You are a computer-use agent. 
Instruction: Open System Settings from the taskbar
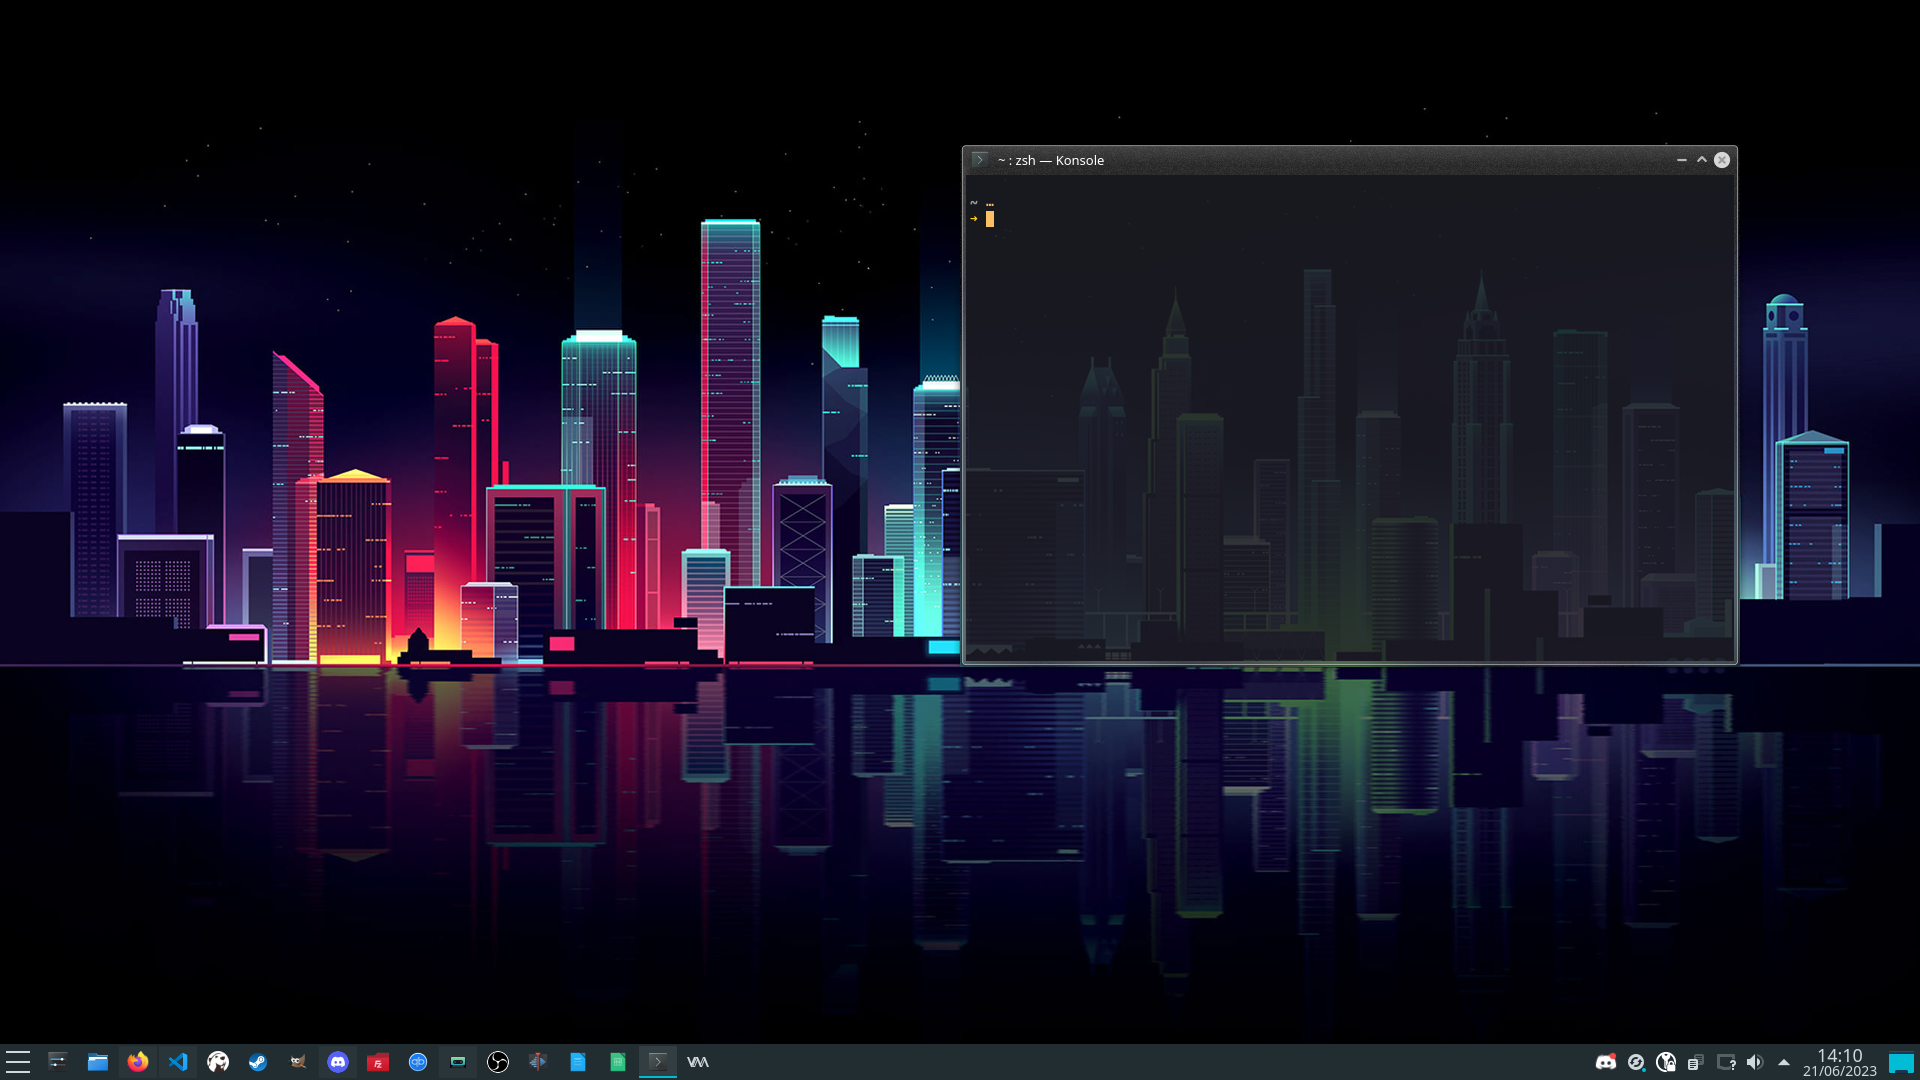[x=58, y=1062]
